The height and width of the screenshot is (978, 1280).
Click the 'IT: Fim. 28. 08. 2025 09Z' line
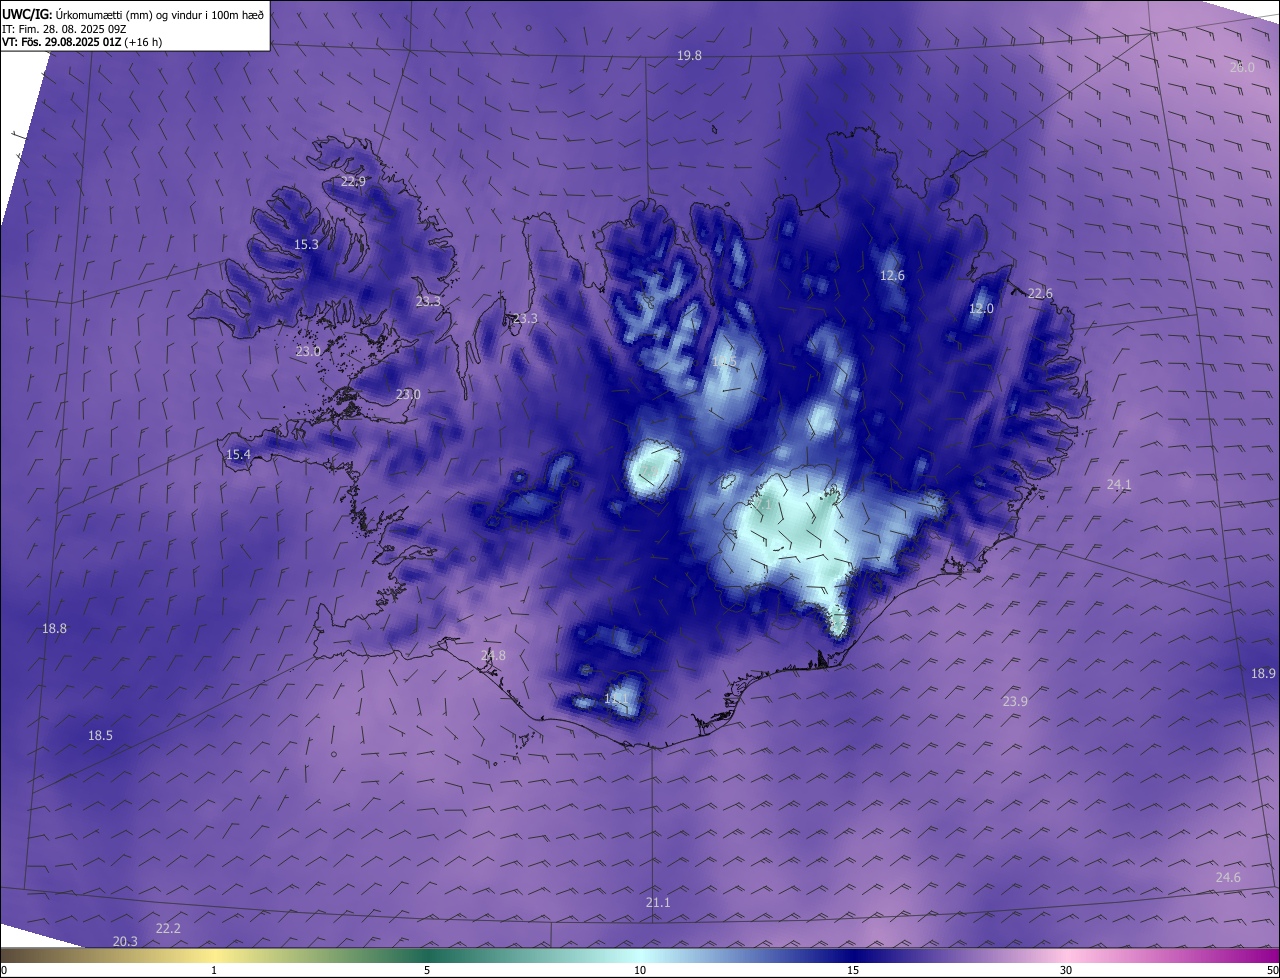pyautogui.click(x=63, y=28)
